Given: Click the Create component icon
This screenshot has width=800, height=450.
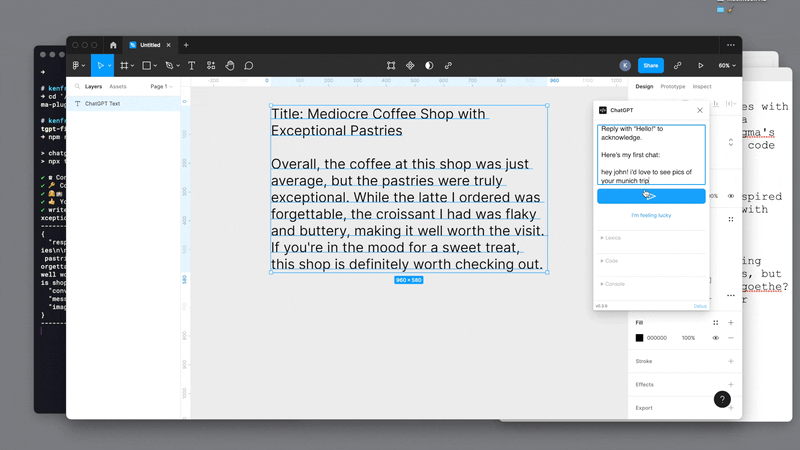Looking at the screenshot, I should point(410,65).
